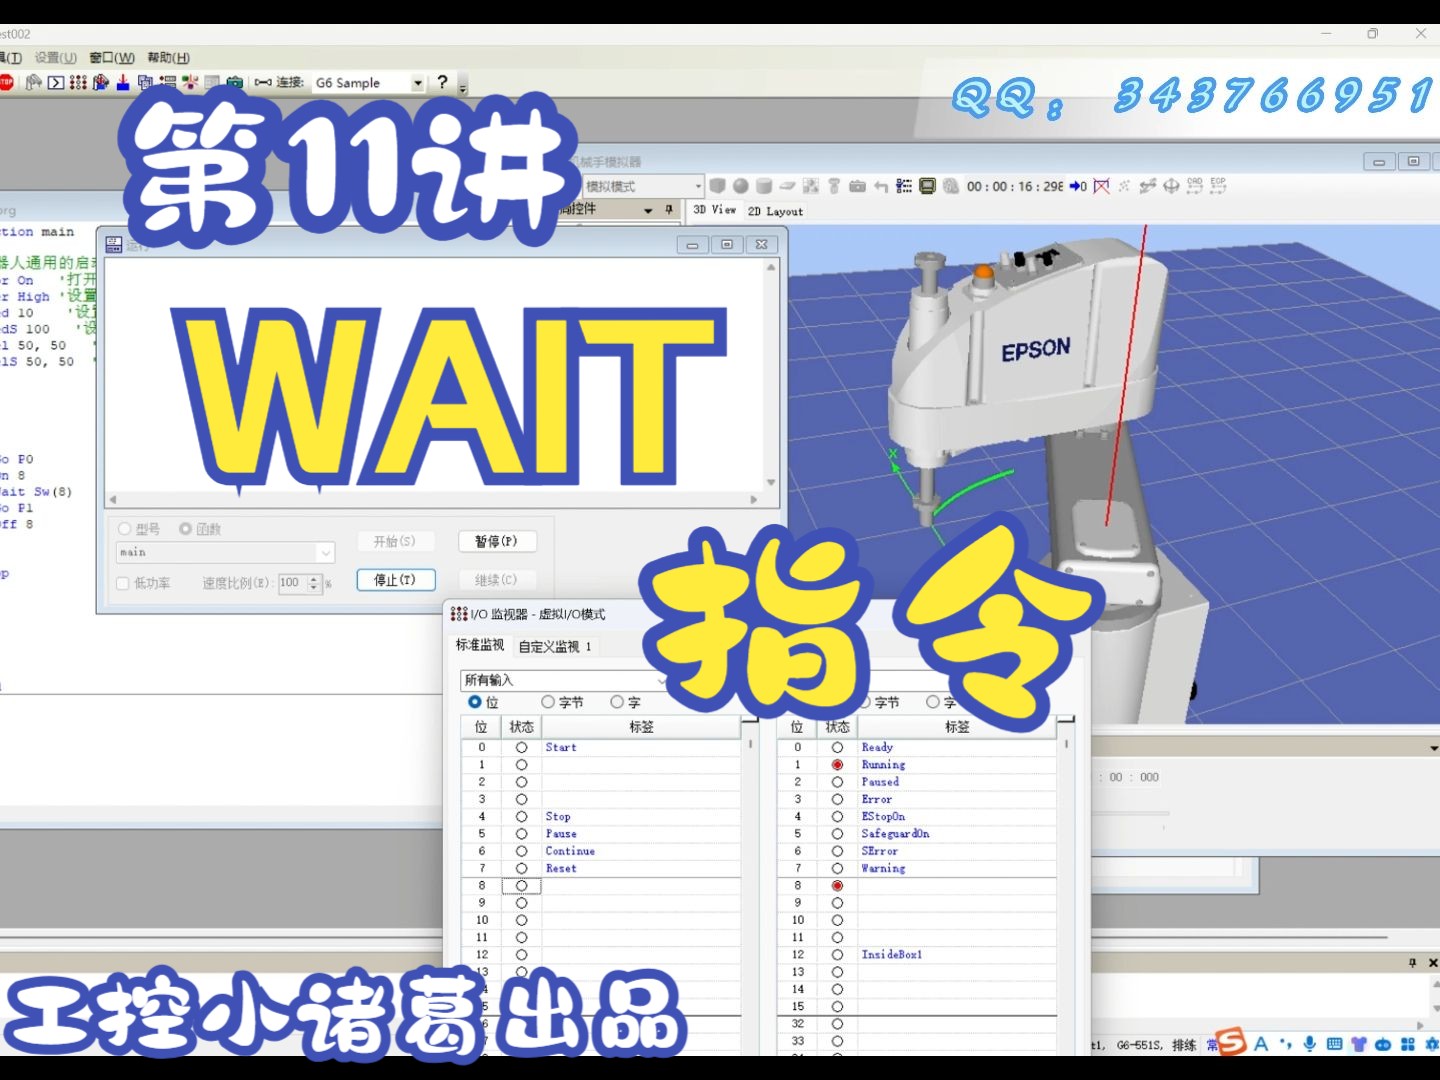Add a plane object in simulator toolbar

pos(787,186)
